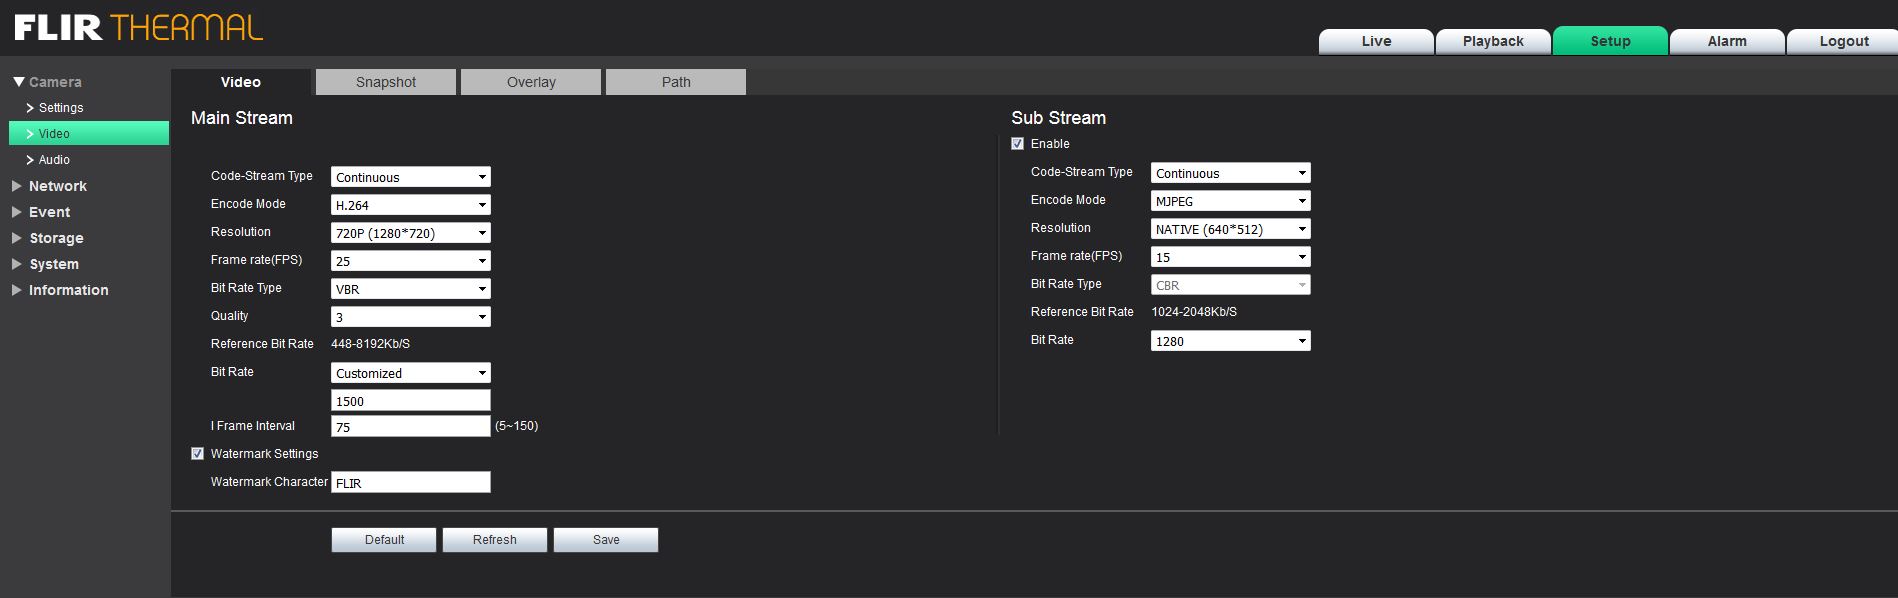Viewport: 1898px width, 598px height.
Task: Go to the Playback page
Action: (1493, 41)
